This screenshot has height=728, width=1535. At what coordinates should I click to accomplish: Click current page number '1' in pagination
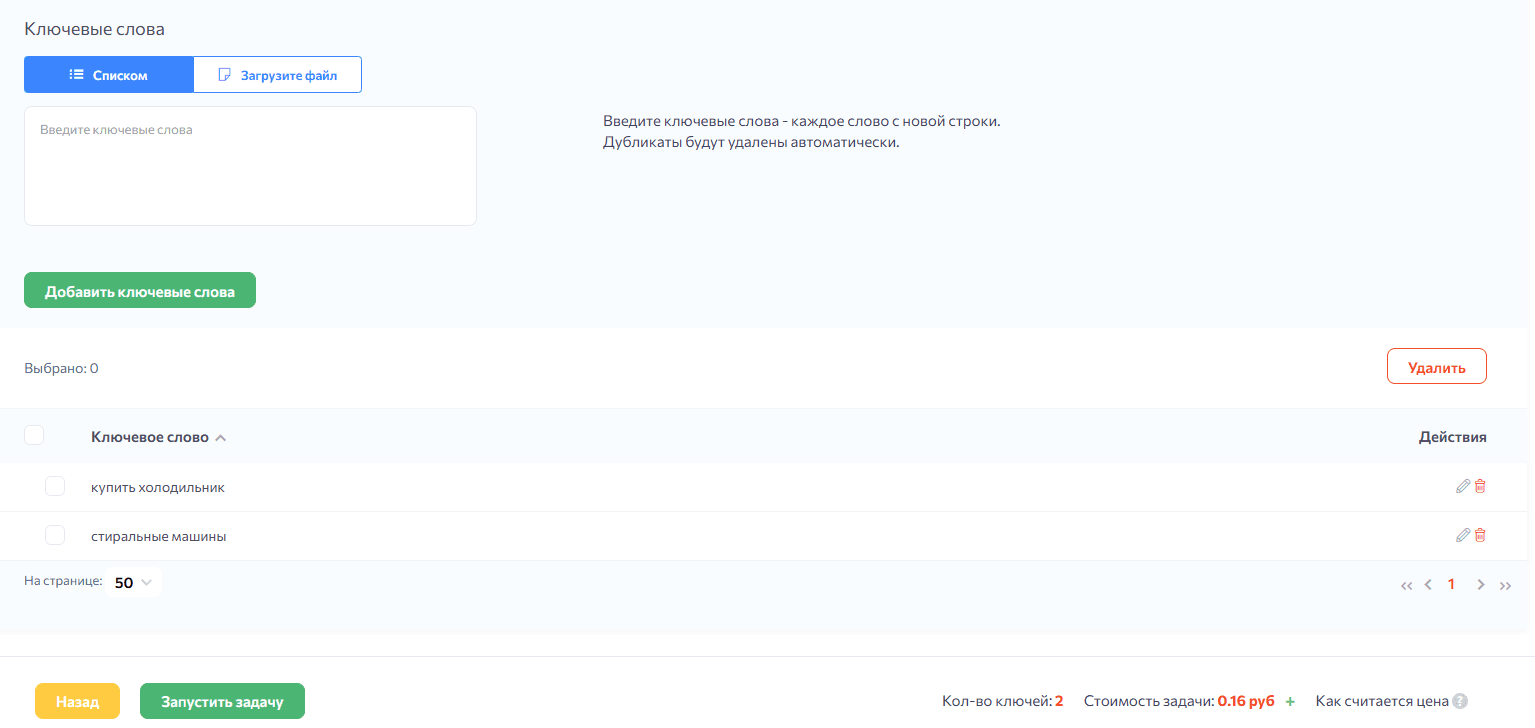(x=1451, y=584)
